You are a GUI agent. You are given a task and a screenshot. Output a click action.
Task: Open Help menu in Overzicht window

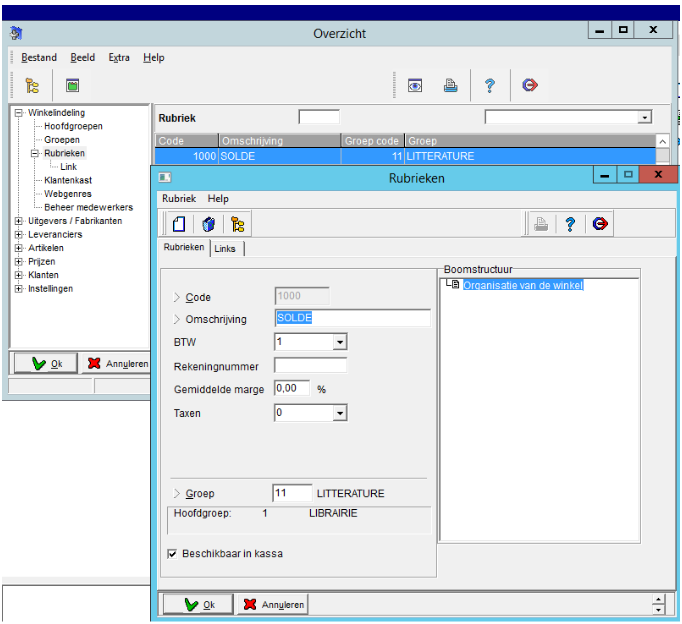tap(154, 57)
